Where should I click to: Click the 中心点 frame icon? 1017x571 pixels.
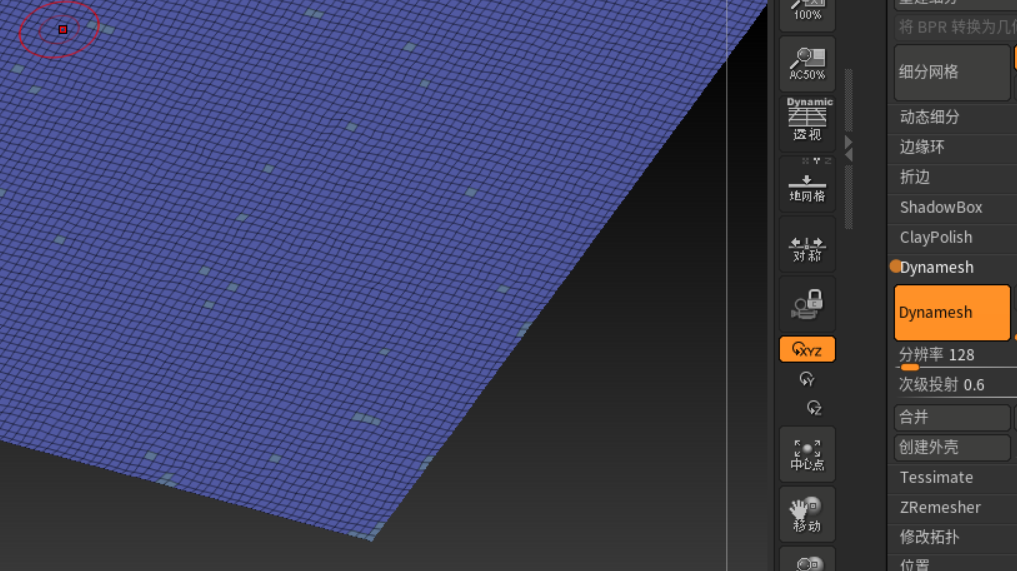[x=807, y=454]
